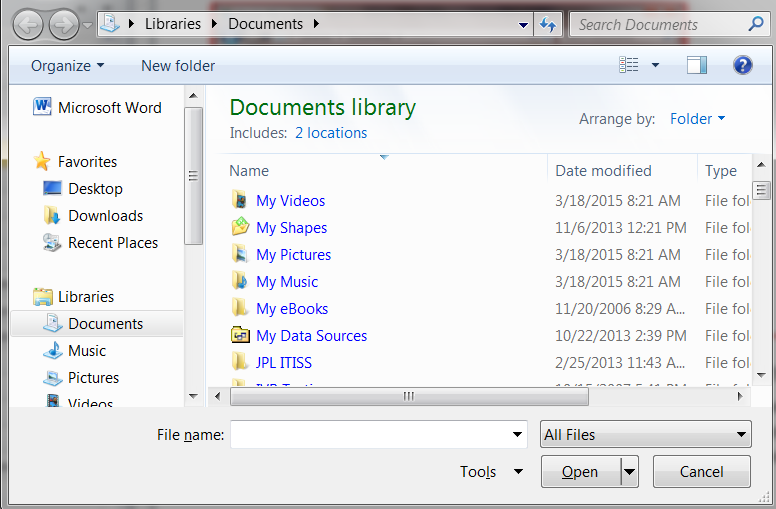Click Libraries in the address path
The image size is (776, 509).
pyautogui.click(x=173, y=24)
